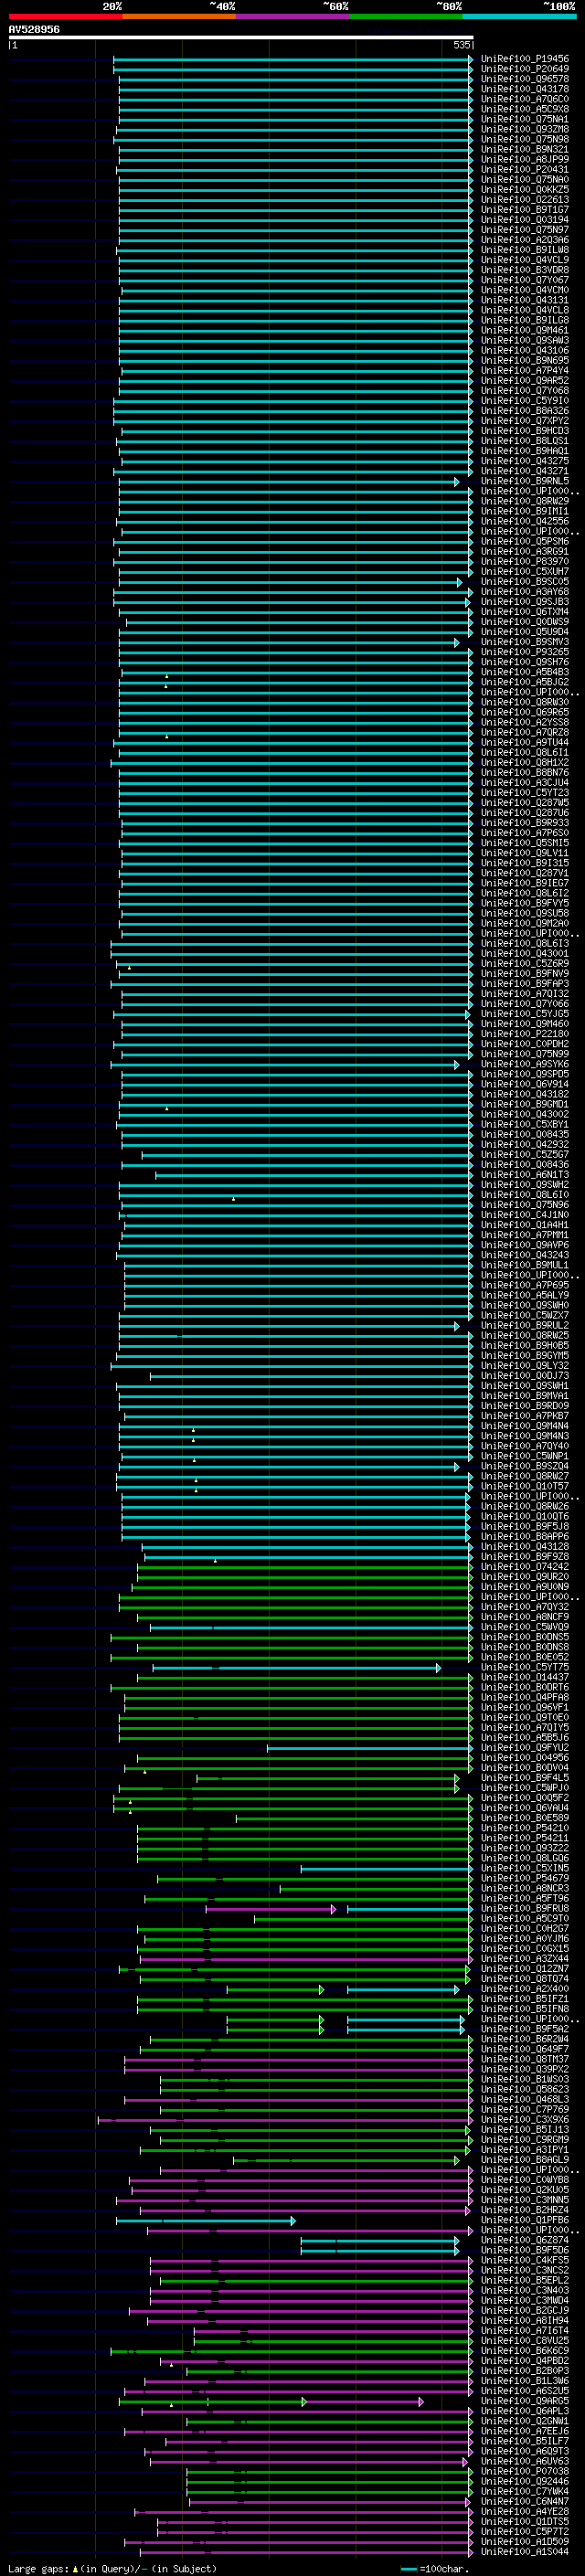The width and height of the screenshot is (585, 2576).
Task: Open hit UniRef100_P20649
Action: pyautogui.click(x=525, y=69)
